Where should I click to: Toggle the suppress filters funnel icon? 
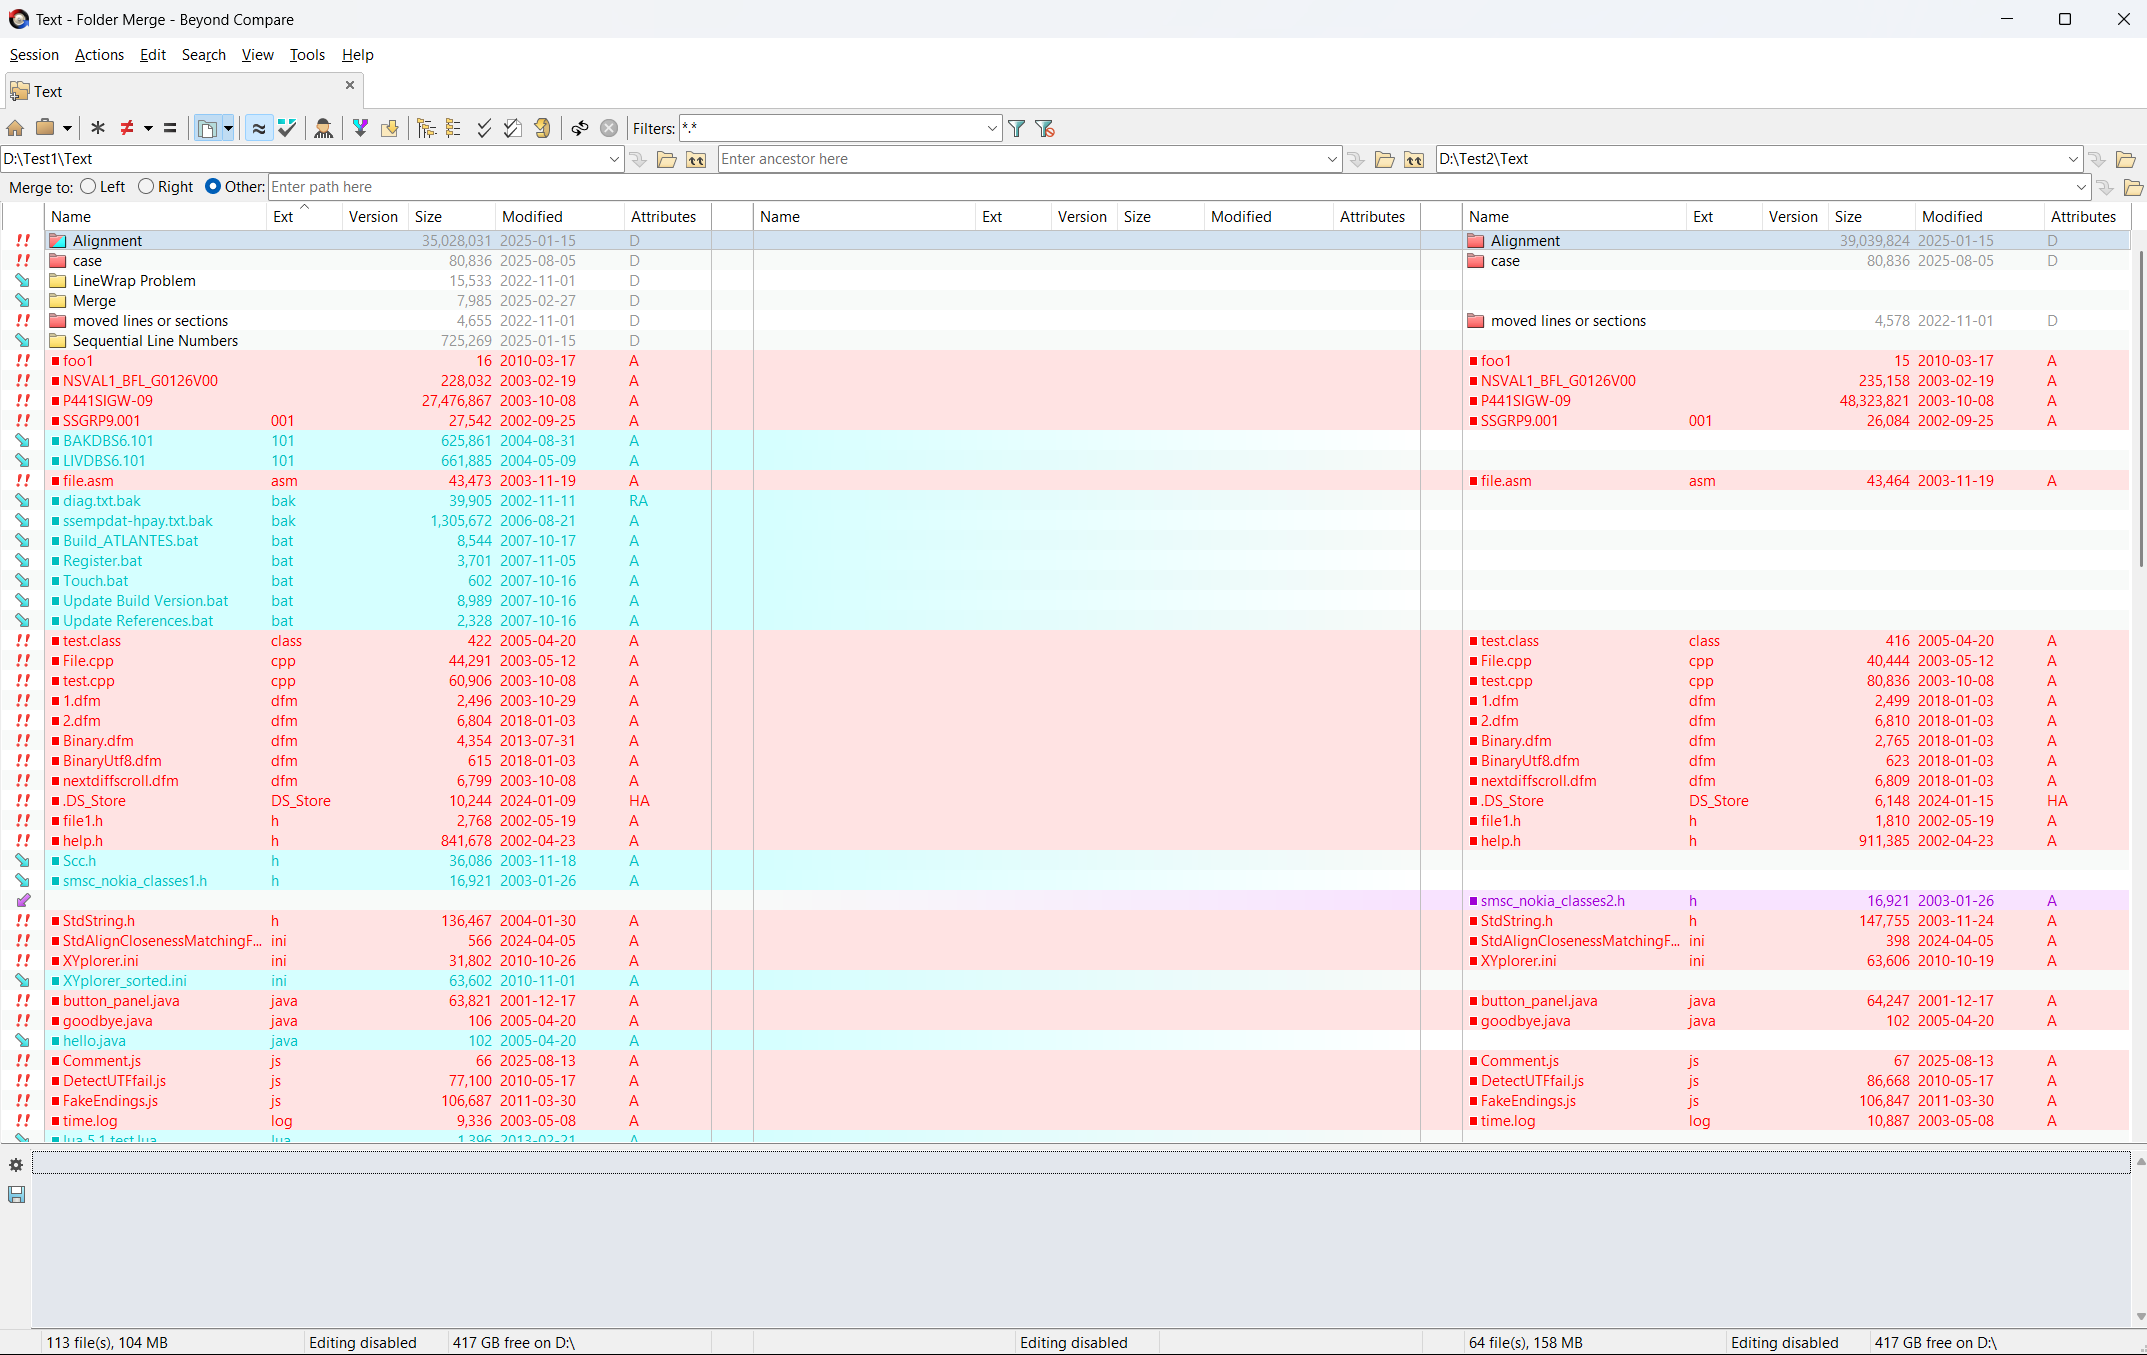click(x=1045, y=128)
